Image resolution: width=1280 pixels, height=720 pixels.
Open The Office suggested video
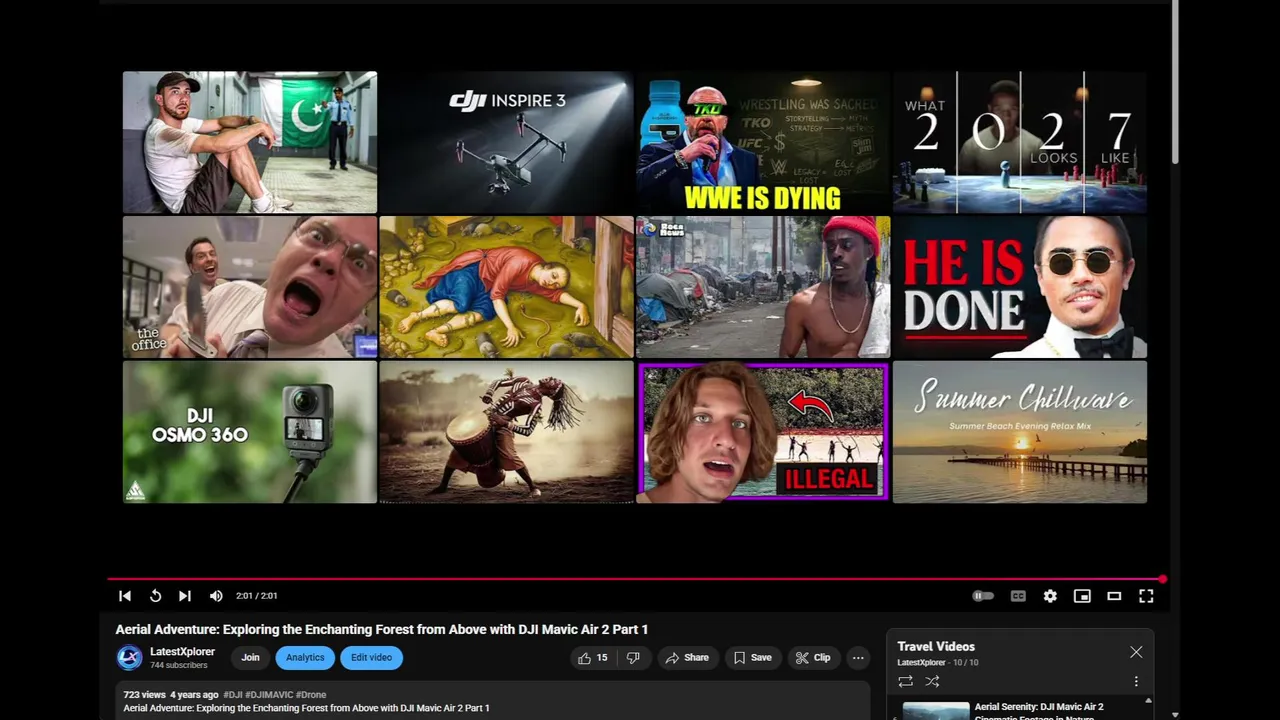coord(250,287)
